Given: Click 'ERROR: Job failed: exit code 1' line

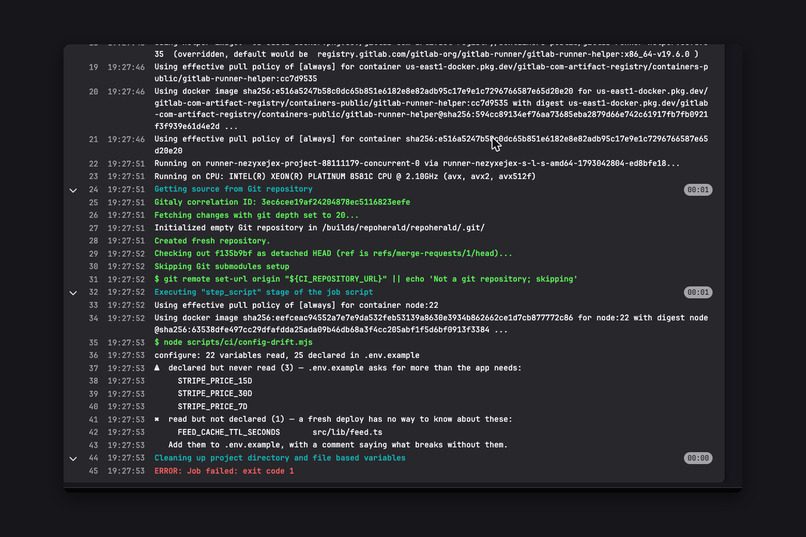Looking at the screenshot, I should coord(224,471).
